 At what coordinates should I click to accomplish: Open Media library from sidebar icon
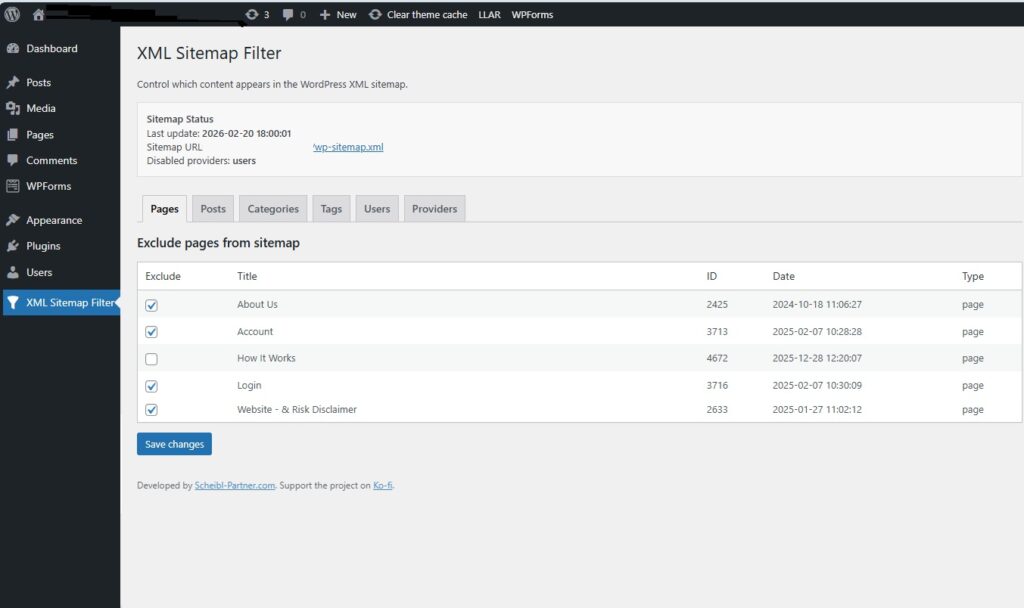coord(13,108)
